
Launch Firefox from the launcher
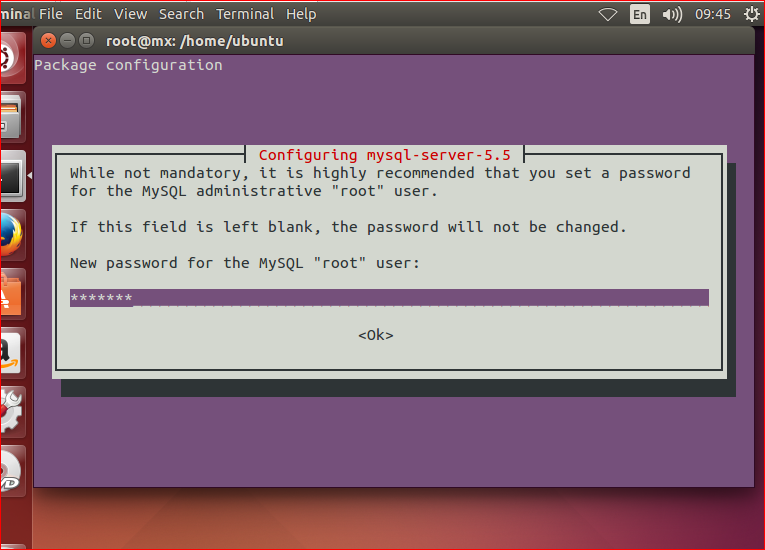[11, 235]
